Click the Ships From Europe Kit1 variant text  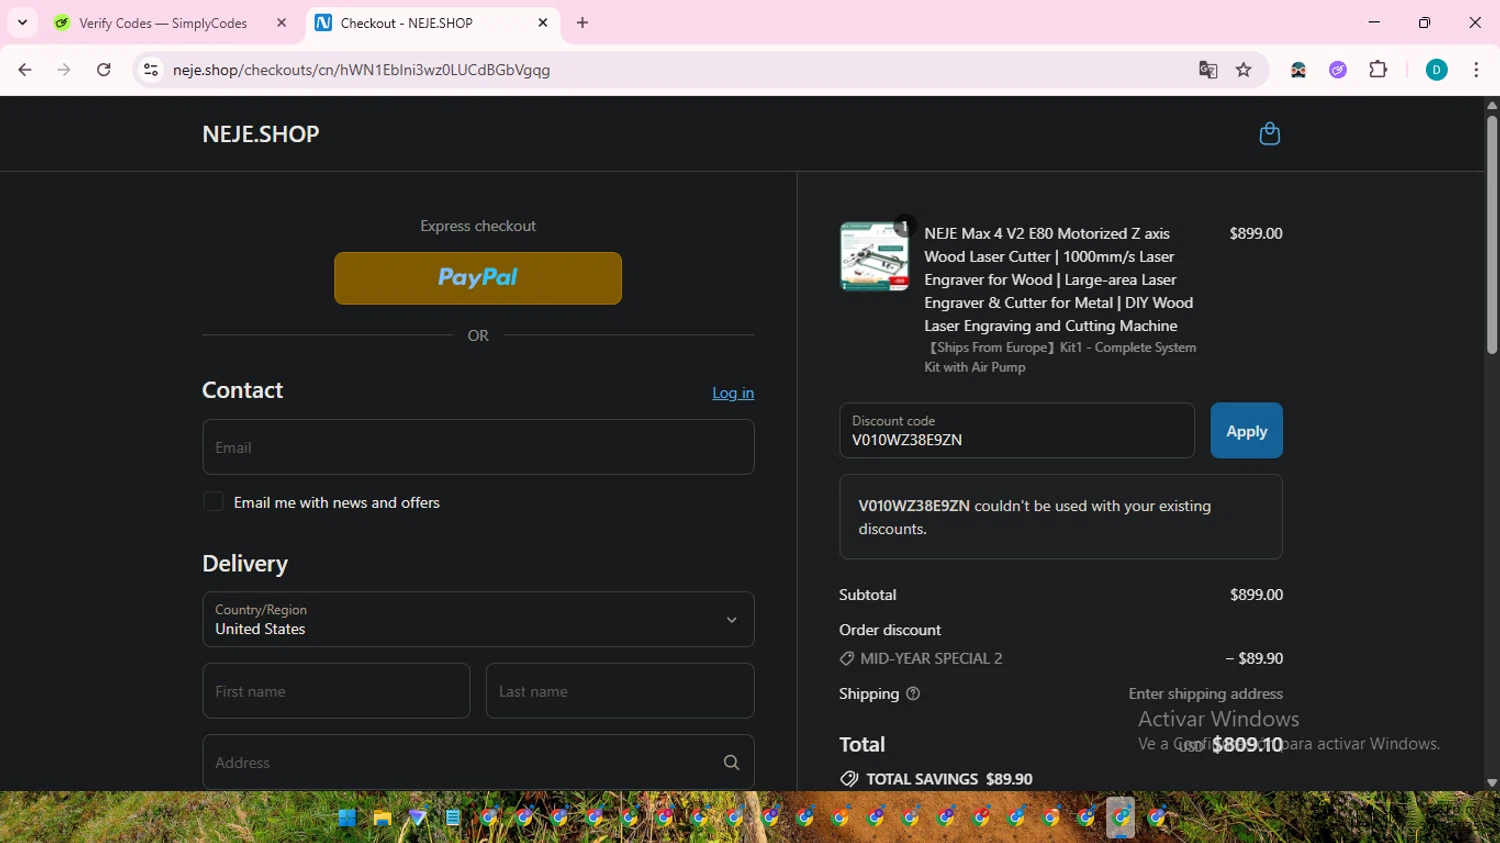tap(1060, 357)
